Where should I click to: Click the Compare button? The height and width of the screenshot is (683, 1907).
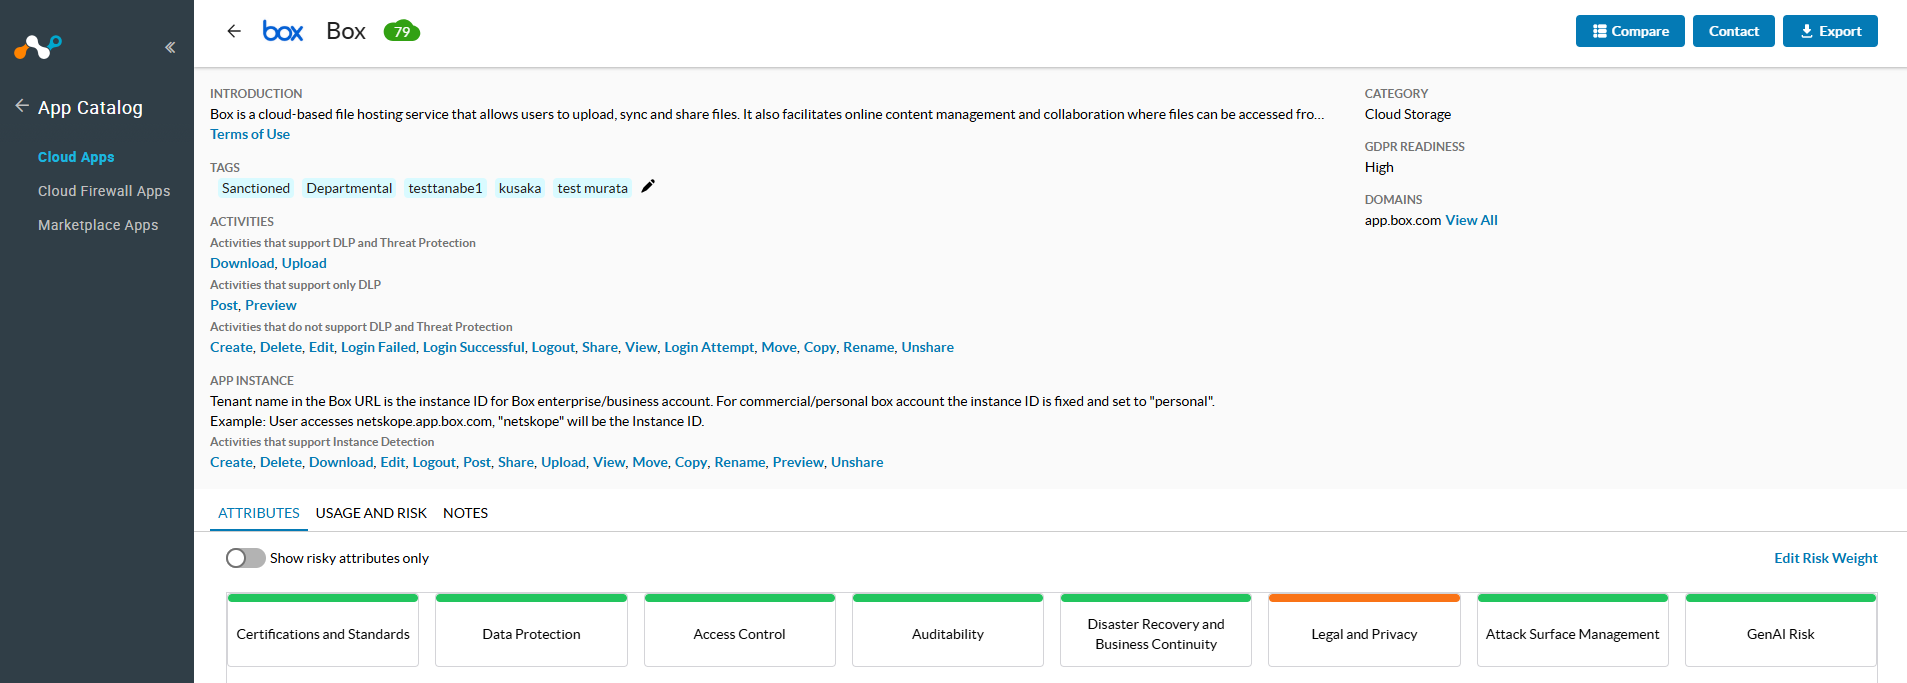[1629, 31]
